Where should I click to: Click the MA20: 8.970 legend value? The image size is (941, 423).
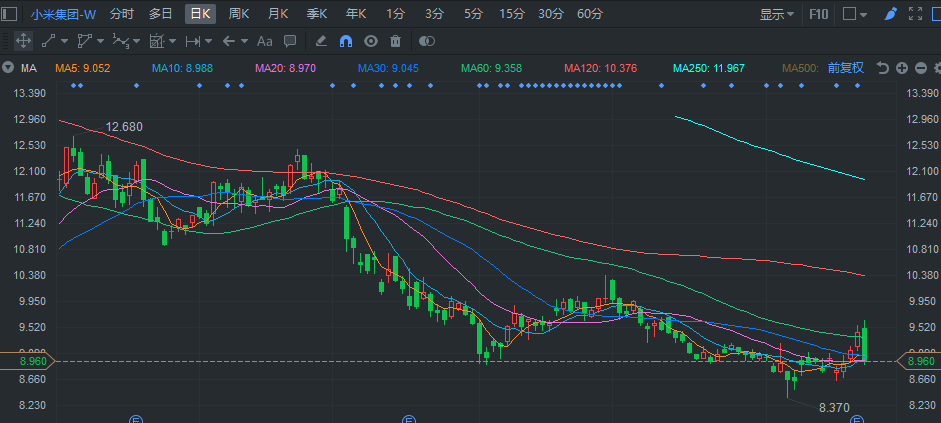(285, 68)
